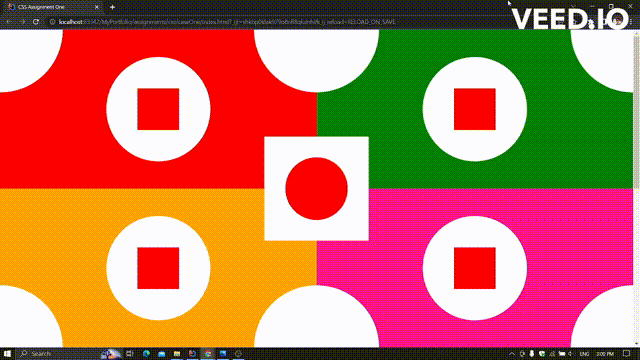Open File Explorer from the taskbar
640x360 pixels.
pyautogui.click(x=177, y=353)
